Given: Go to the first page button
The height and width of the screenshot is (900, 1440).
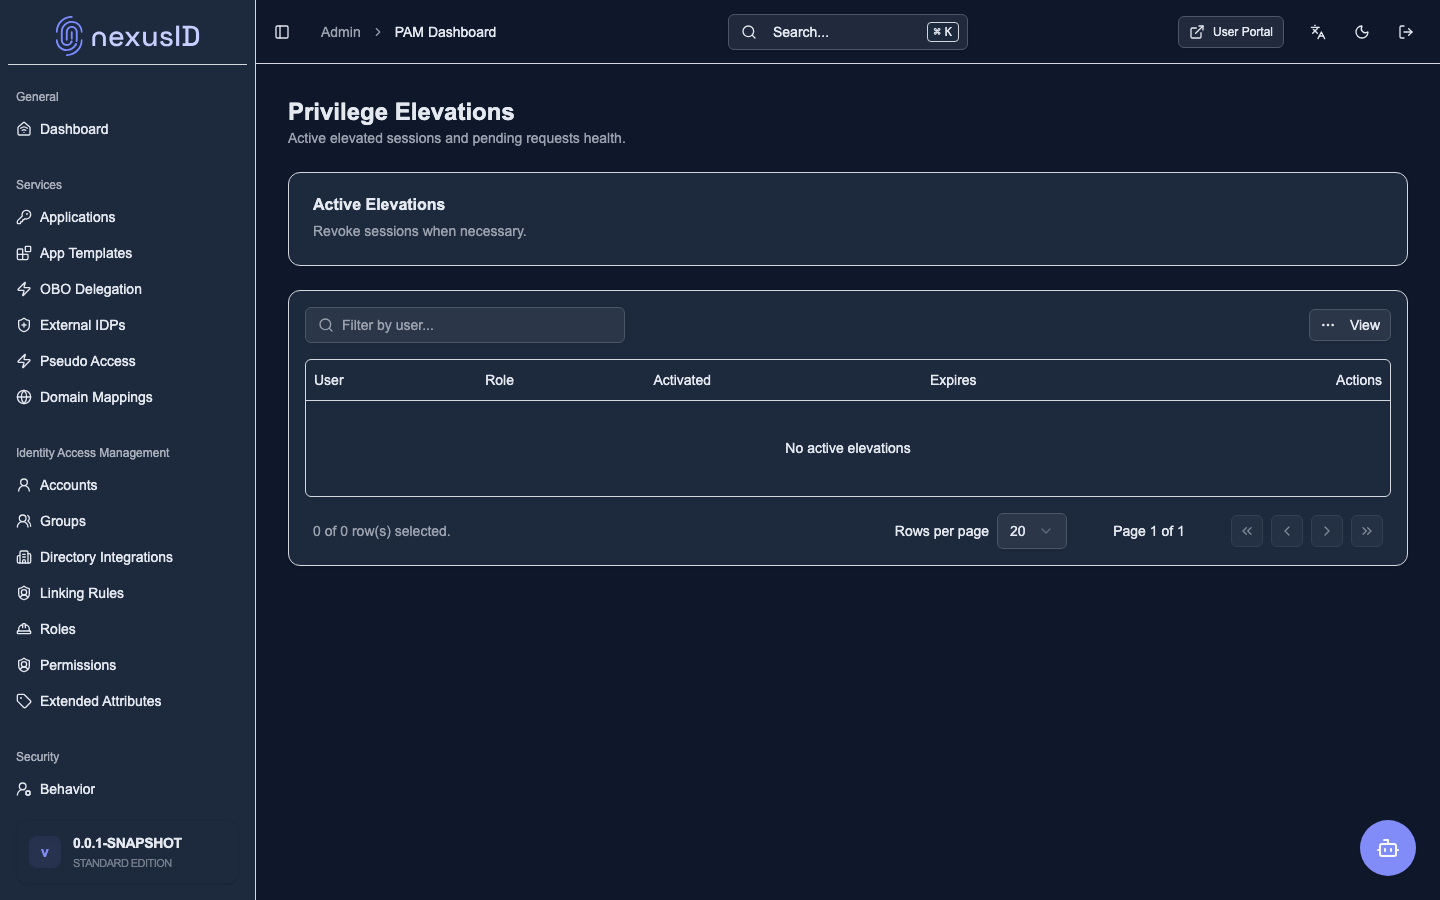Looking at the screenshot, I should 1247,531.
